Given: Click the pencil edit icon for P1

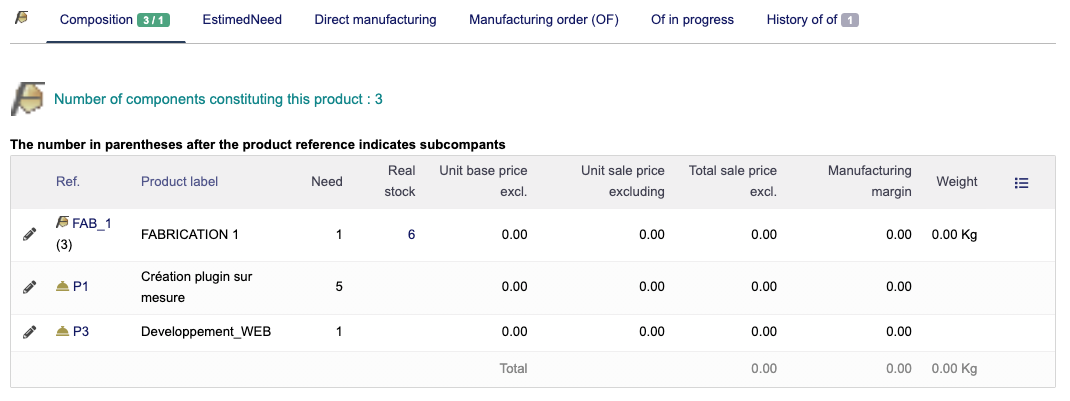Looking at the screenshot, I should click(30, 287).
